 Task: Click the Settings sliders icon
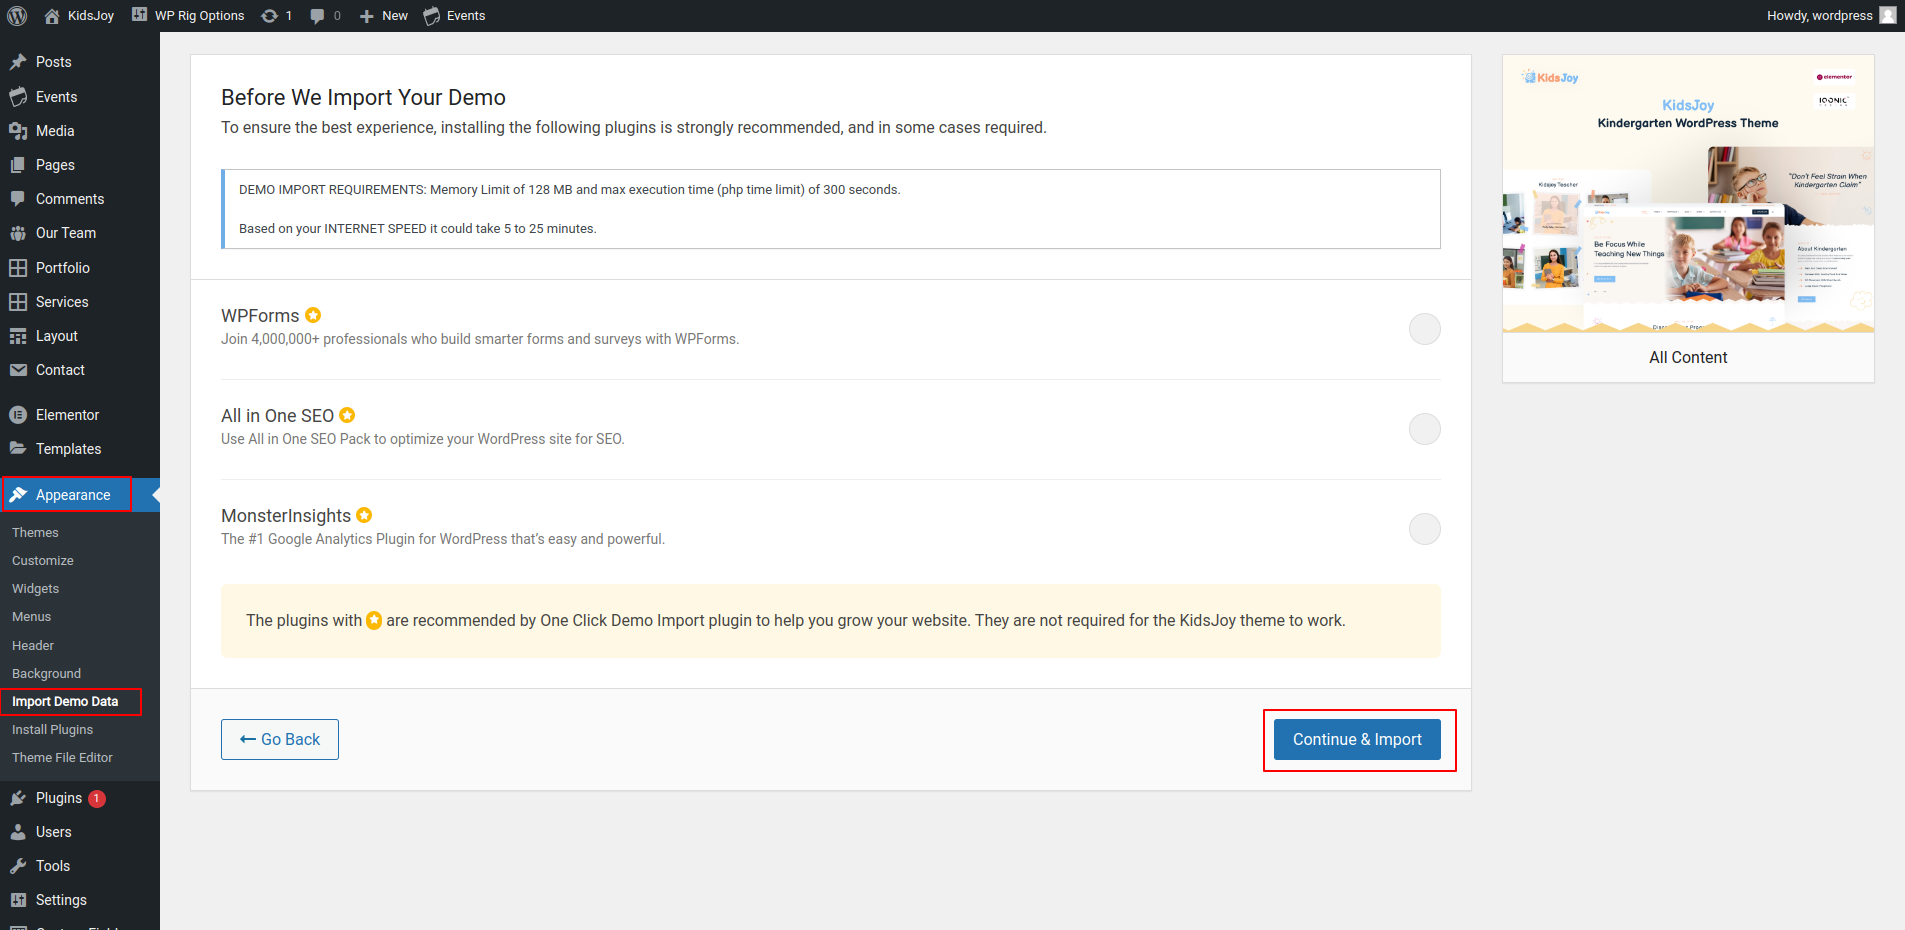[18, 900]
